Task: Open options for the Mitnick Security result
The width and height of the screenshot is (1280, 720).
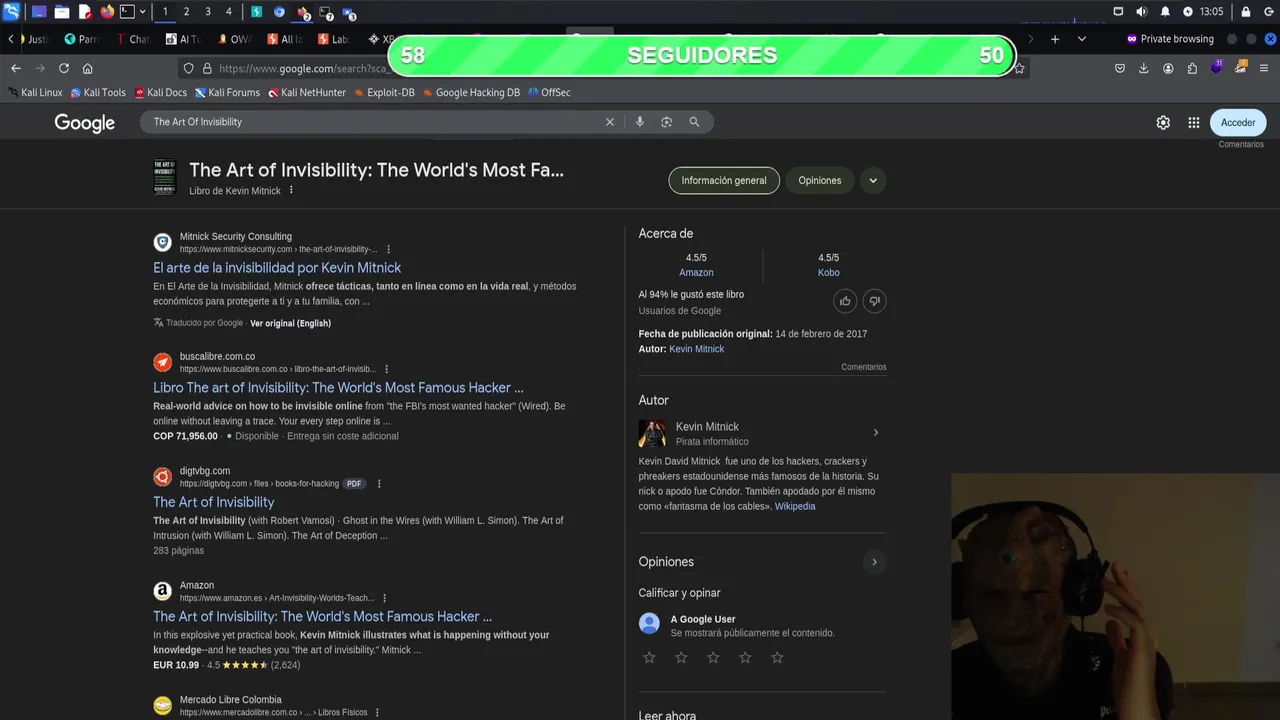Action: [x=389, y=249]
